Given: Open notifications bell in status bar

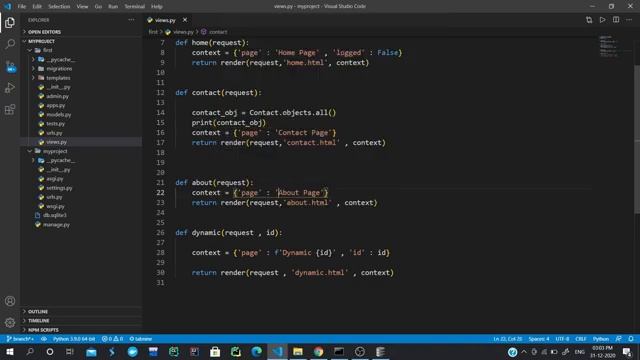Looking at the screenshot, I should point(631,339).
